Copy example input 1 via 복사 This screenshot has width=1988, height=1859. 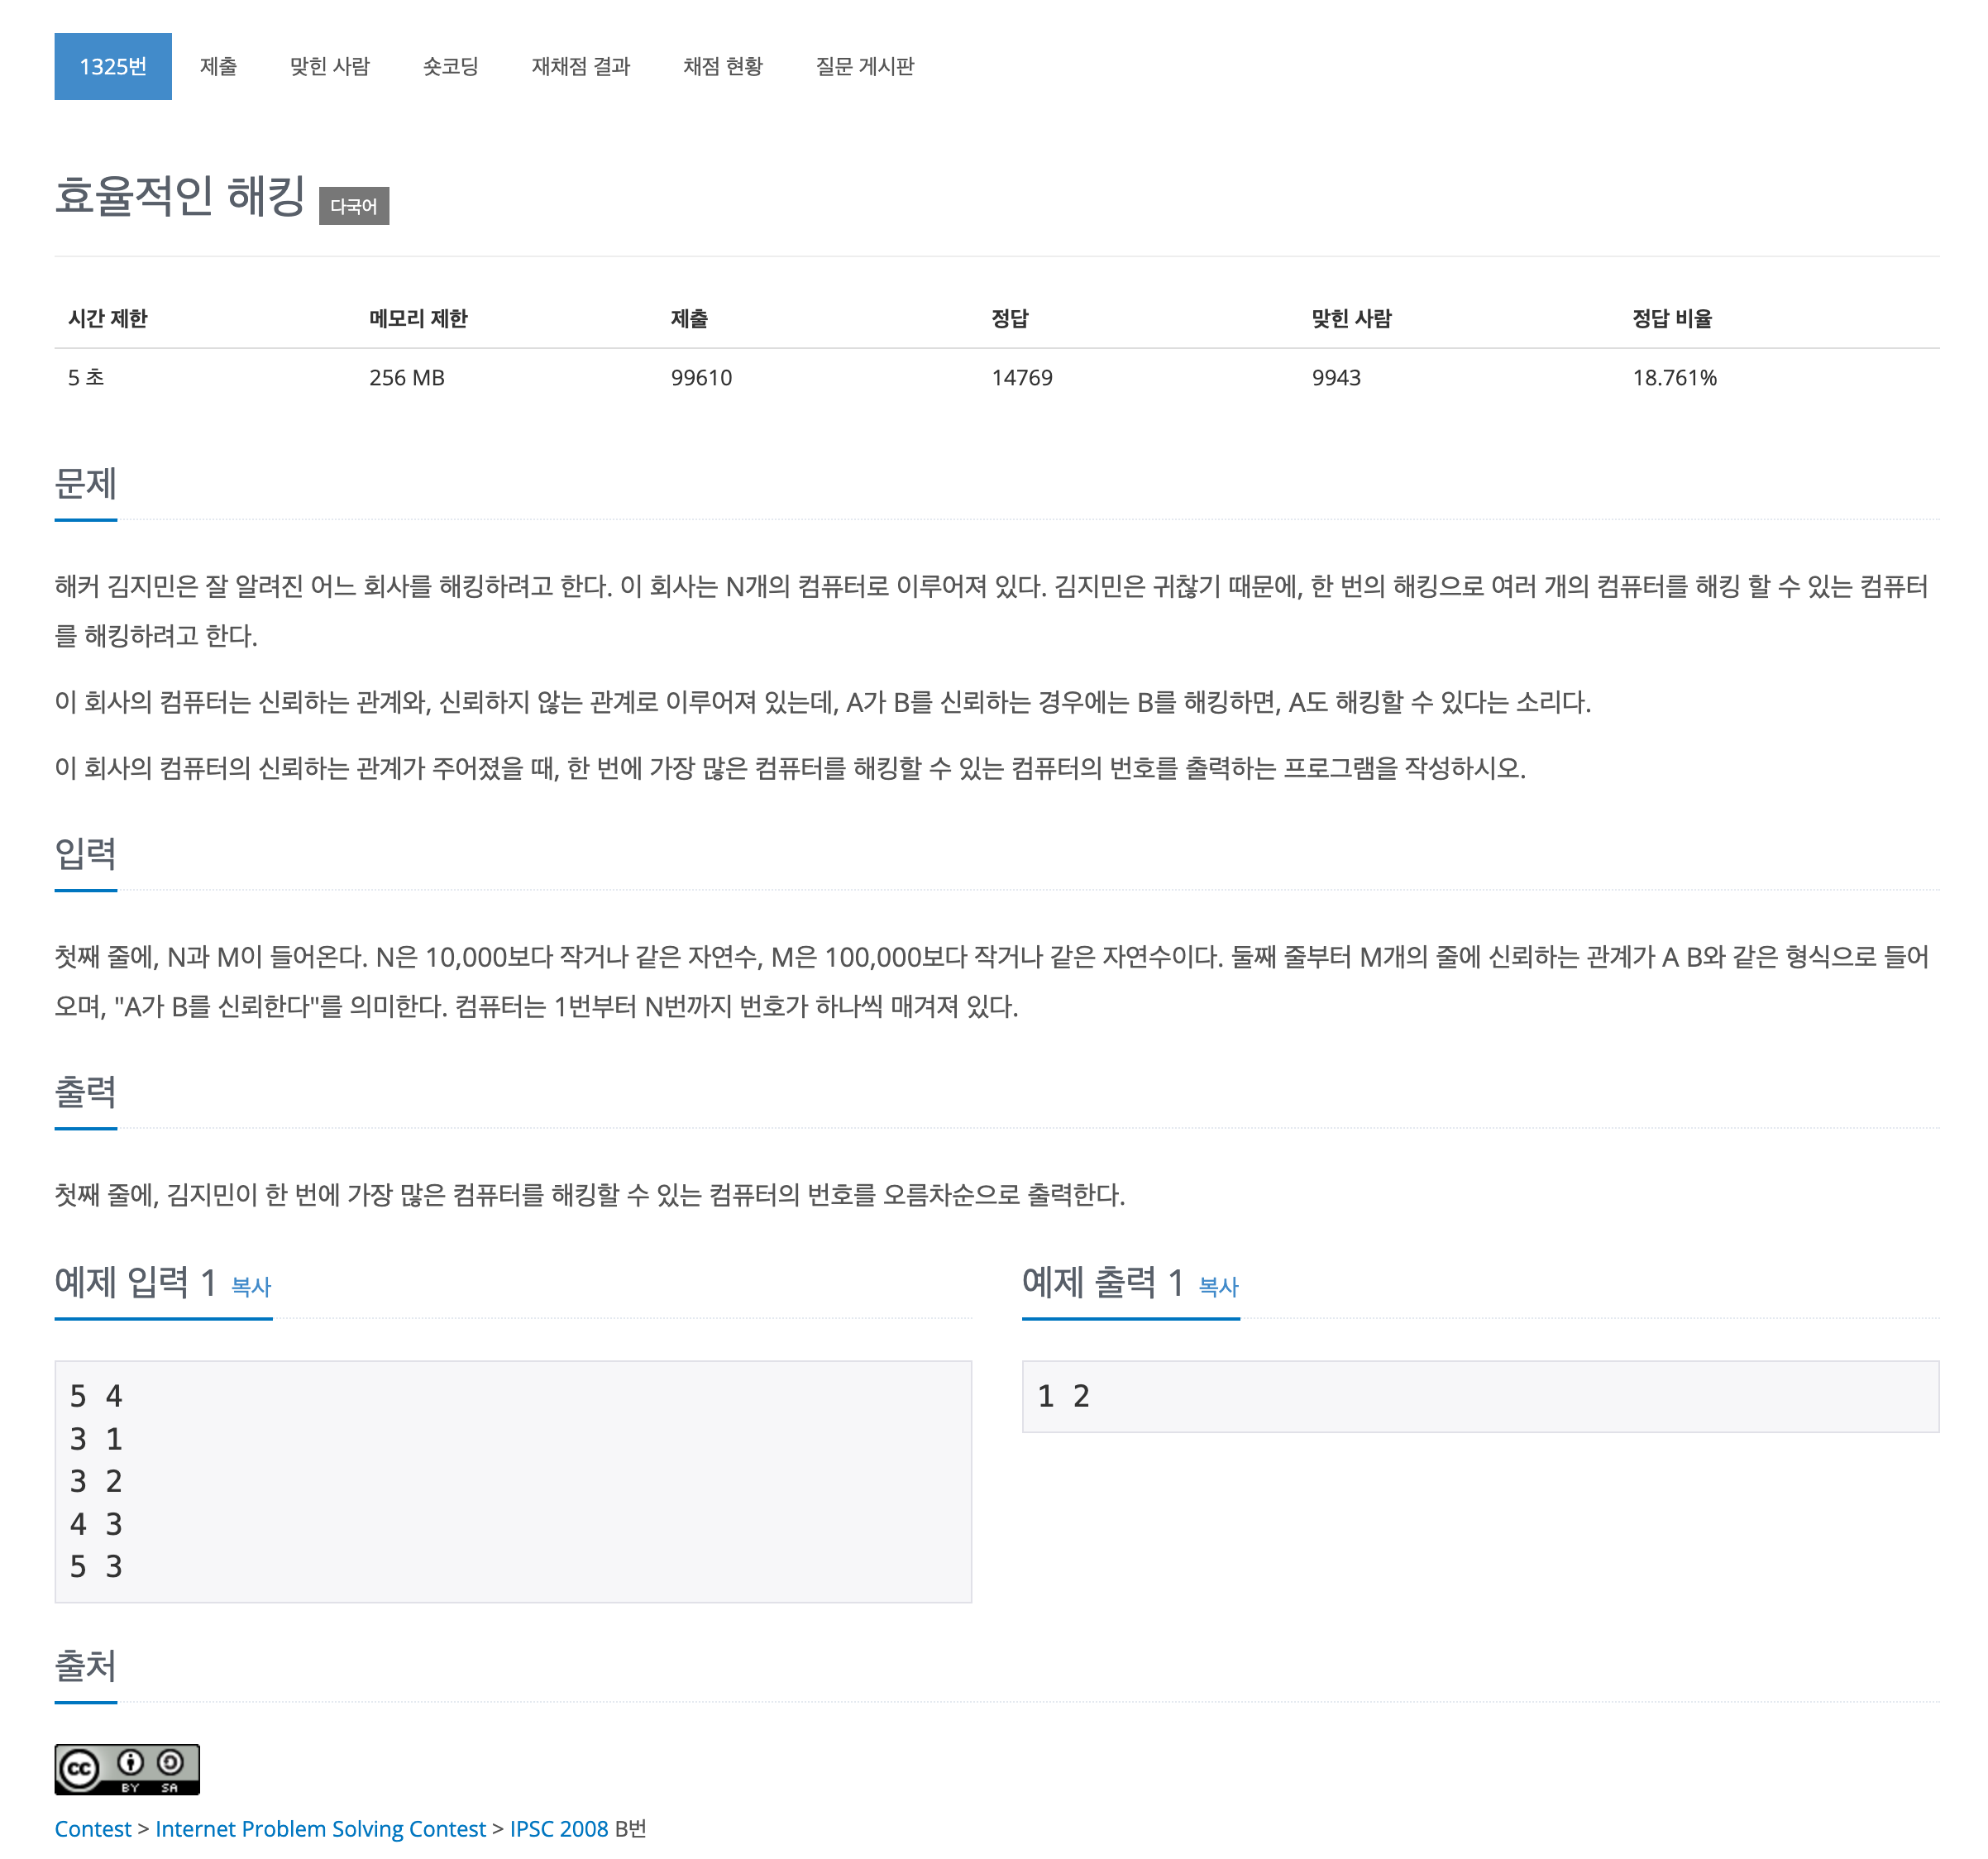click(251, 1287)
